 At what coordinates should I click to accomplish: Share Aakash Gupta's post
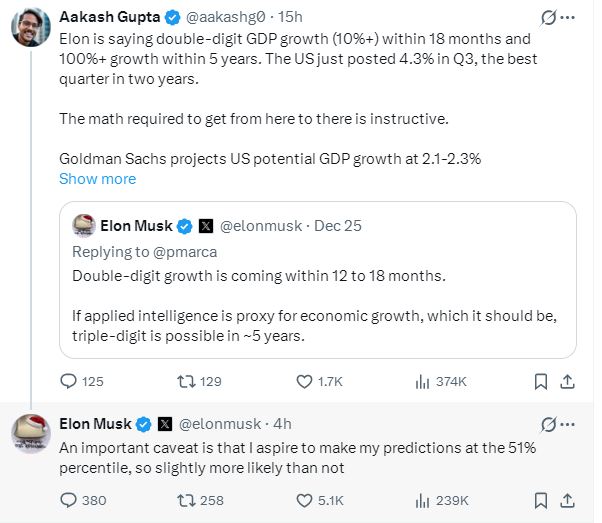pos(567,381)
